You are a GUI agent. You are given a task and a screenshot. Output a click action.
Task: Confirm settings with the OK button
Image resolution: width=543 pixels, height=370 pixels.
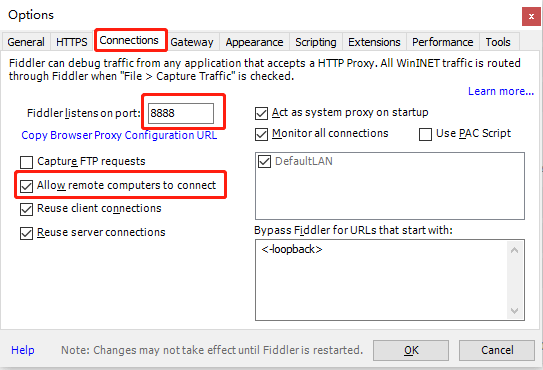[x=411, y=350]
